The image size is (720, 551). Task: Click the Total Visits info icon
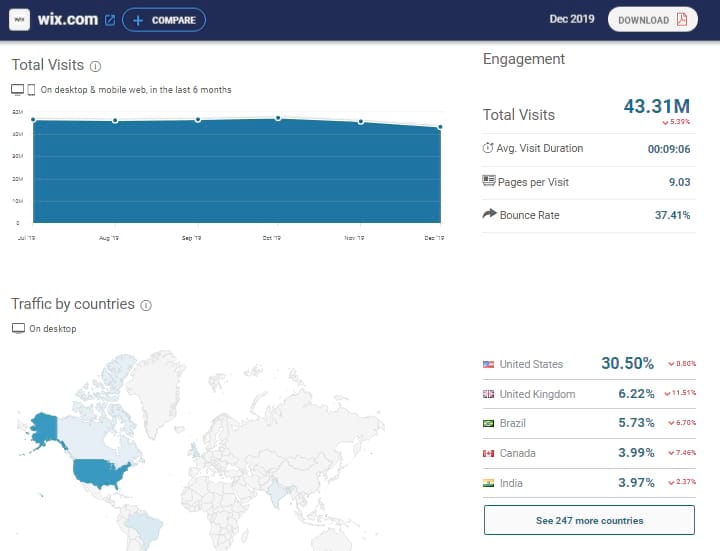click(96, 66)
